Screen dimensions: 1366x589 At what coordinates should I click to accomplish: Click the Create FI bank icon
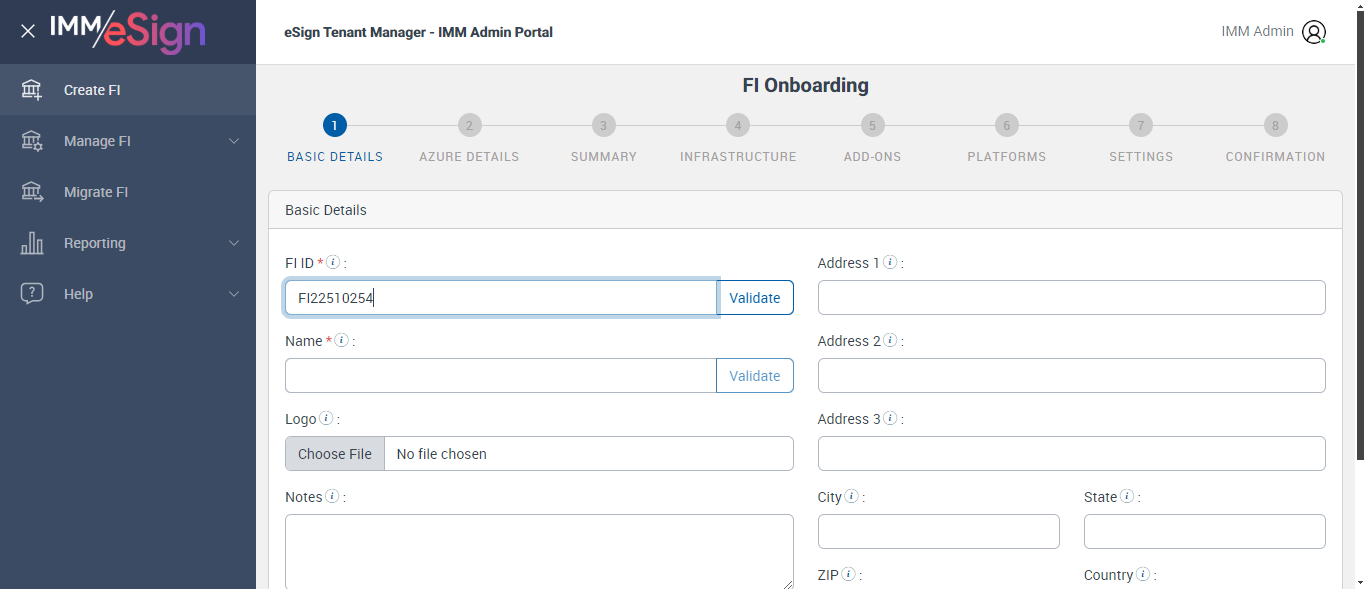tap(32, 90)
